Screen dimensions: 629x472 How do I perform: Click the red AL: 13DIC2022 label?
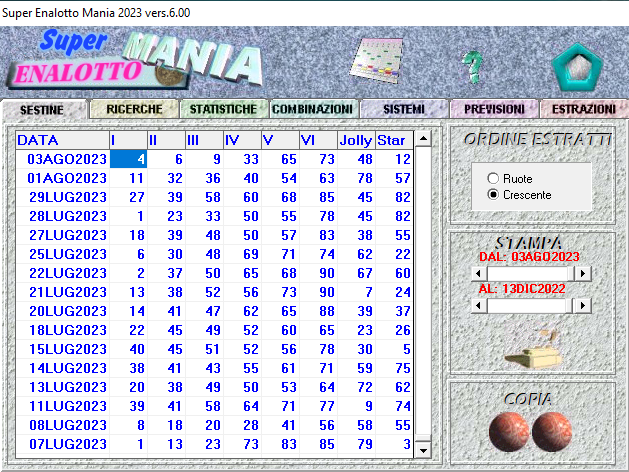pyautogui.click(x=522, y=289)
